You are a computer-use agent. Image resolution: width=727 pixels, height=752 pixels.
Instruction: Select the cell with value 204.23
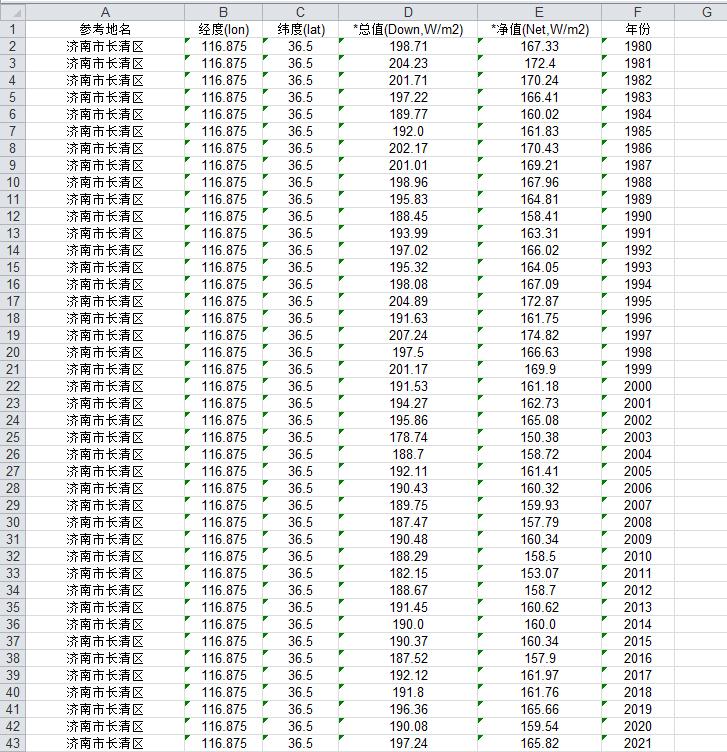tap(408, 63)
